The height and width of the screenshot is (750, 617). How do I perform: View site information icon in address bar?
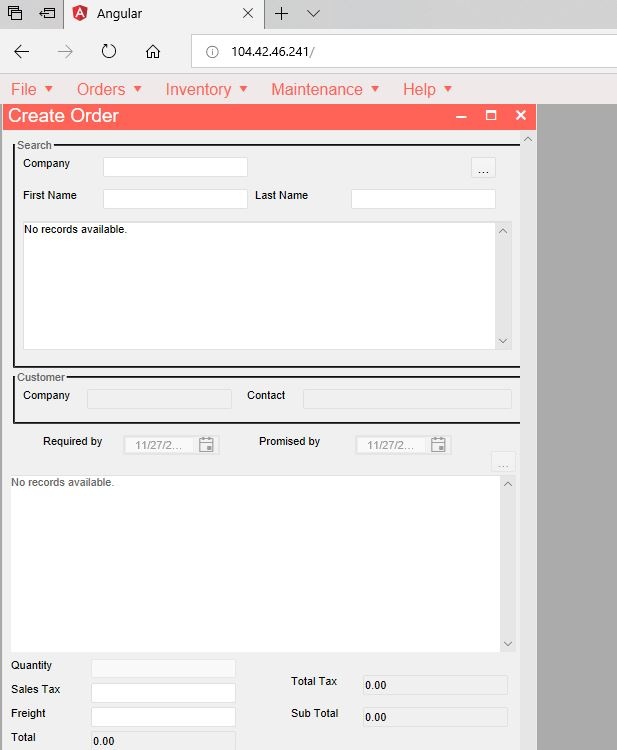(212, 52)
